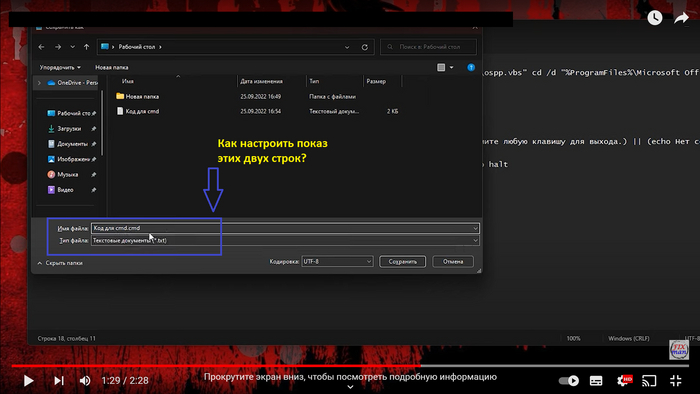
Task: Refresh the folder view
Action: tap(365, 47)
